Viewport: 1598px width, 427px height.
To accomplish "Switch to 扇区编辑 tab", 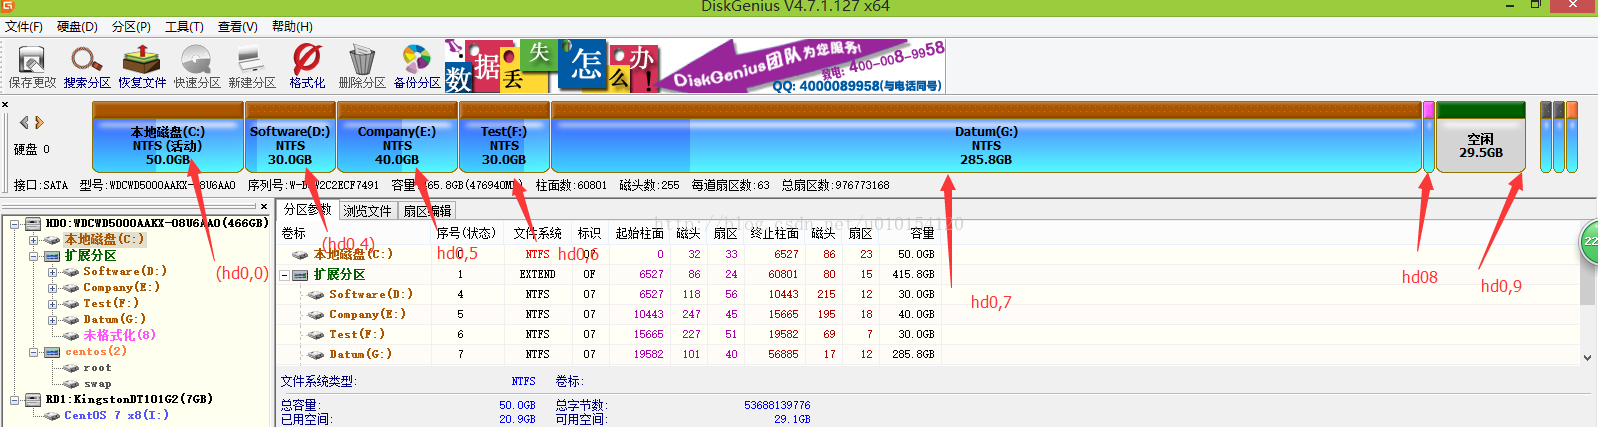I will click(x=428, y=211).
